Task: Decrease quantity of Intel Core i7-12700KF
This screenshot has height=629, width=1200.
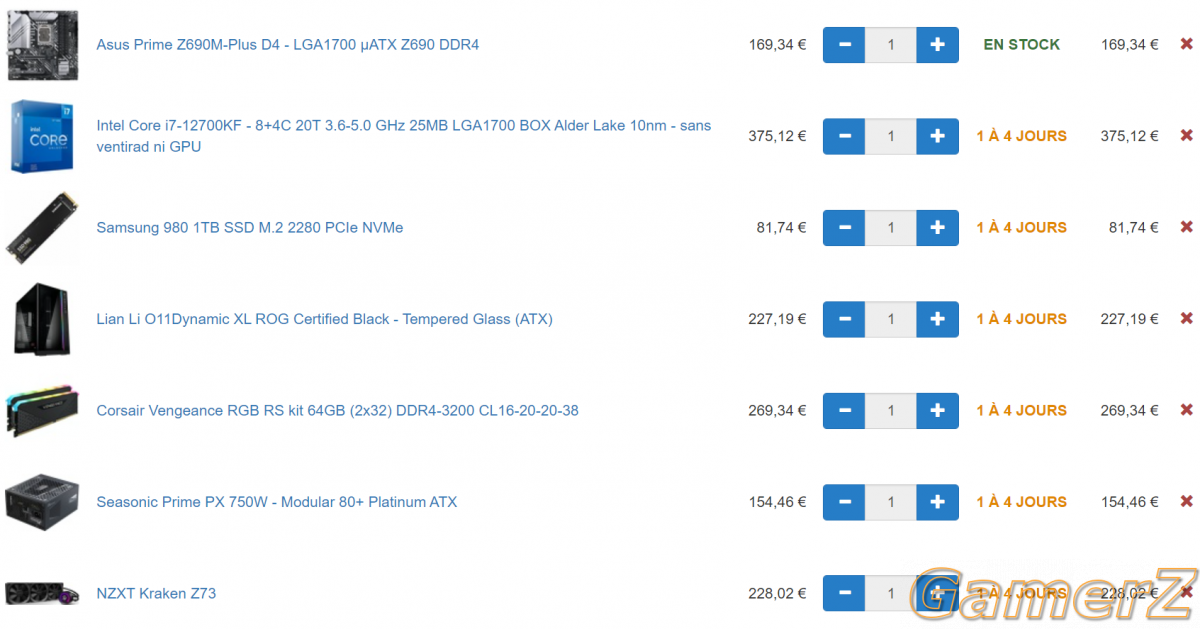Action: [844, 136]
